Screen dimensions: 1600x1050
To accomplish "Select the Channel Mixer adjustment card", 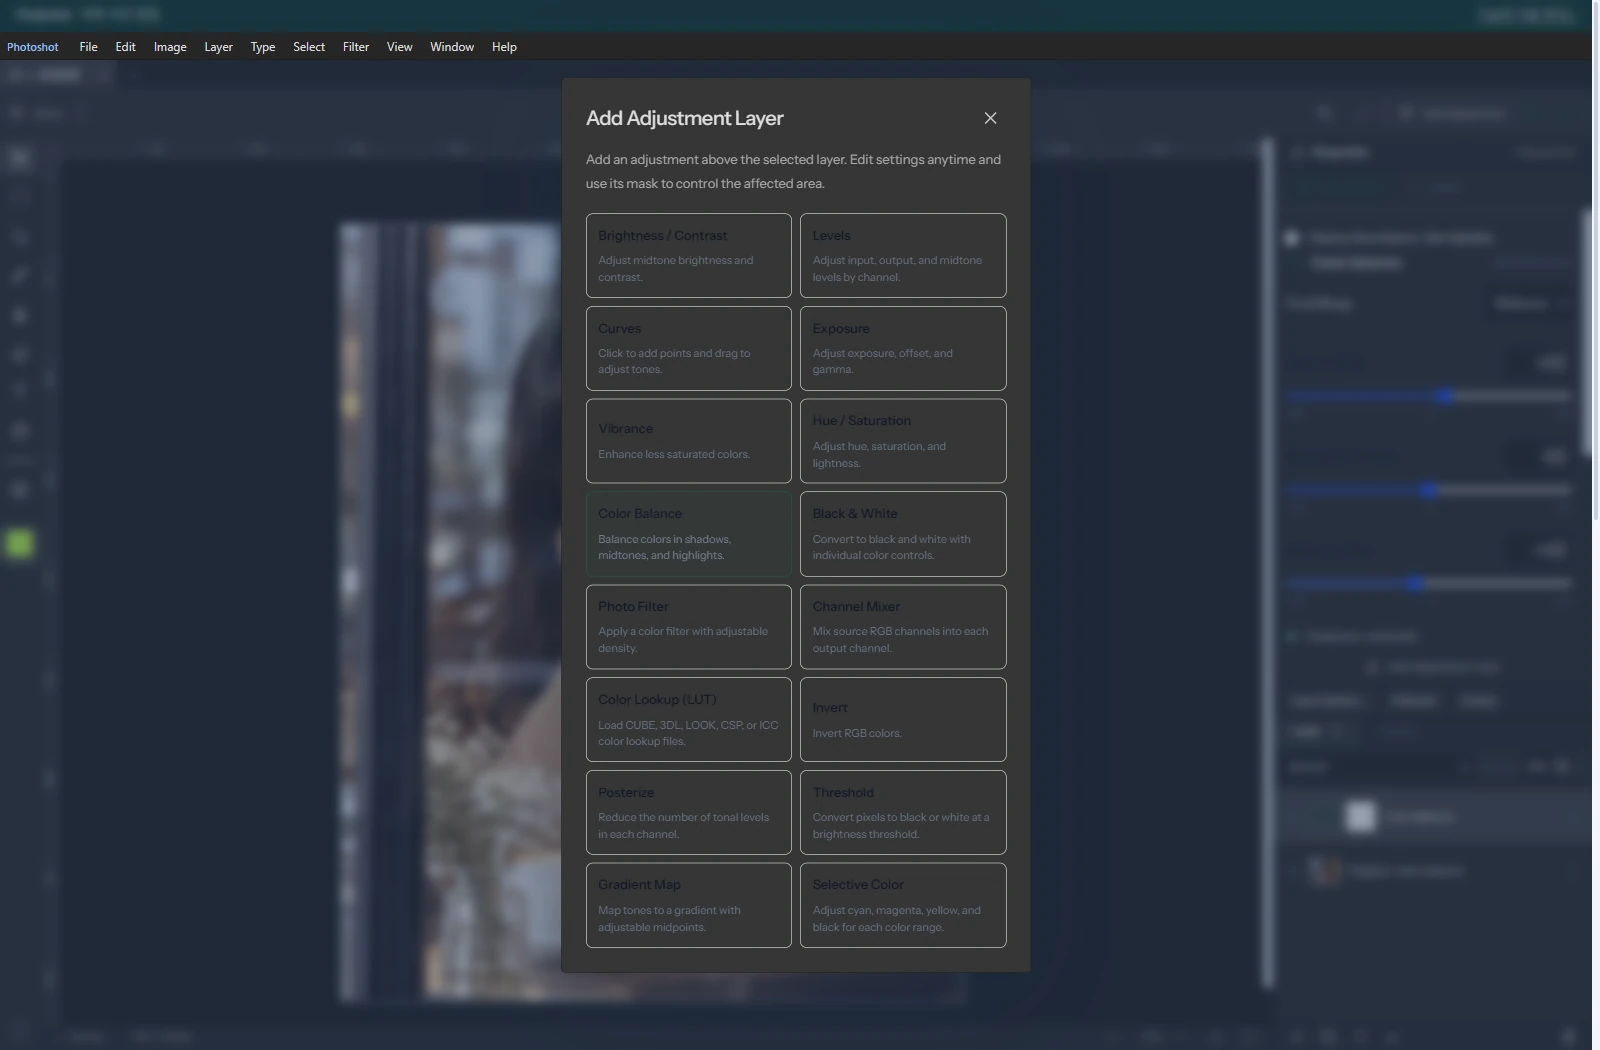I will [x=903, y=627].
